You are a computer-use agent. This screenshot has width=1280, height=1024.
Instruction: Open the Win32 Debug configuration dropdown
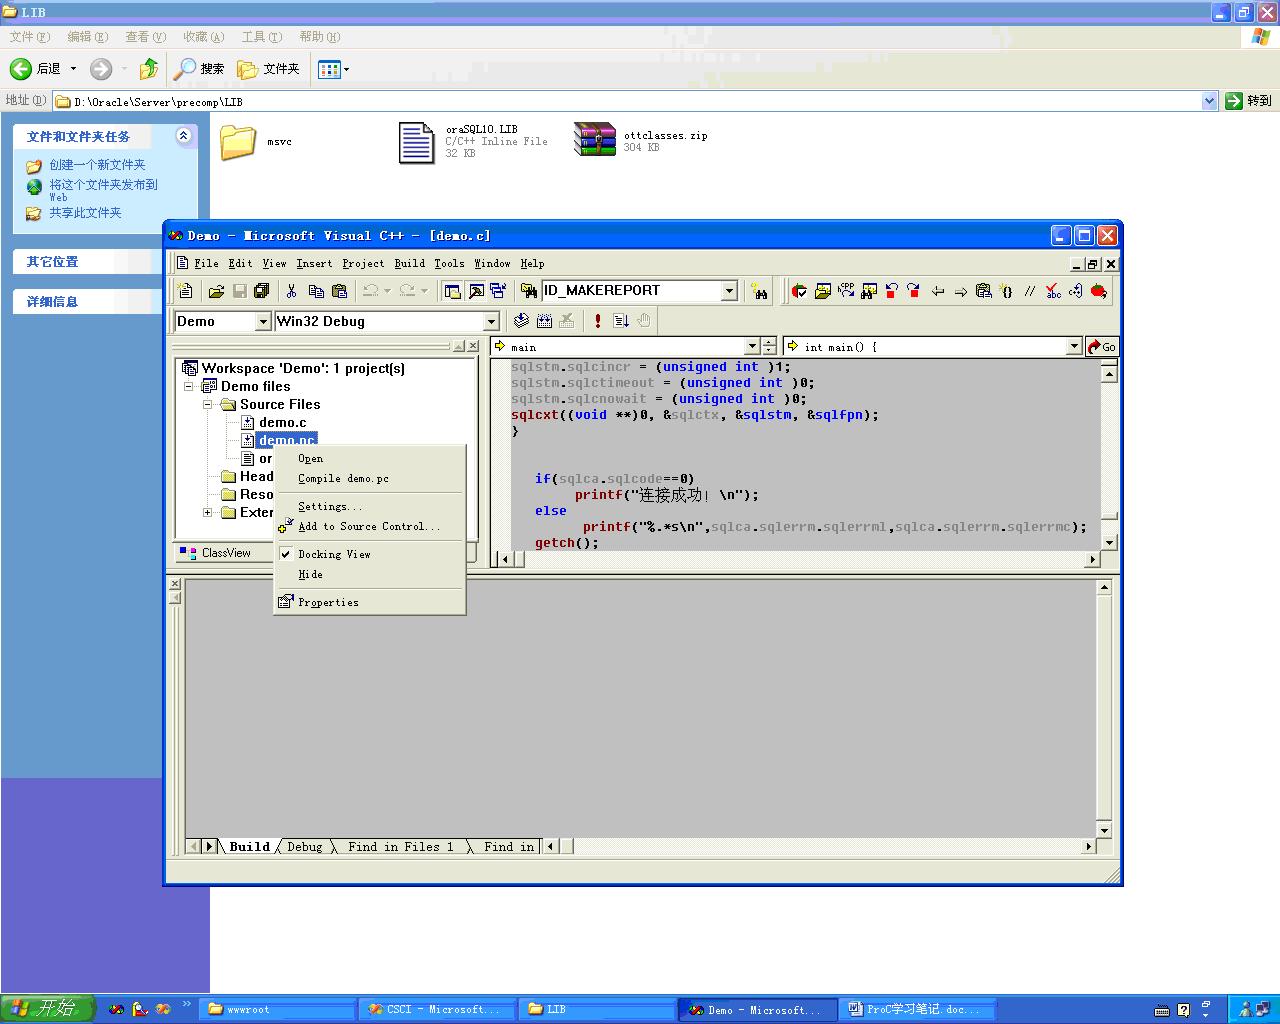click(x=491, y=321)
